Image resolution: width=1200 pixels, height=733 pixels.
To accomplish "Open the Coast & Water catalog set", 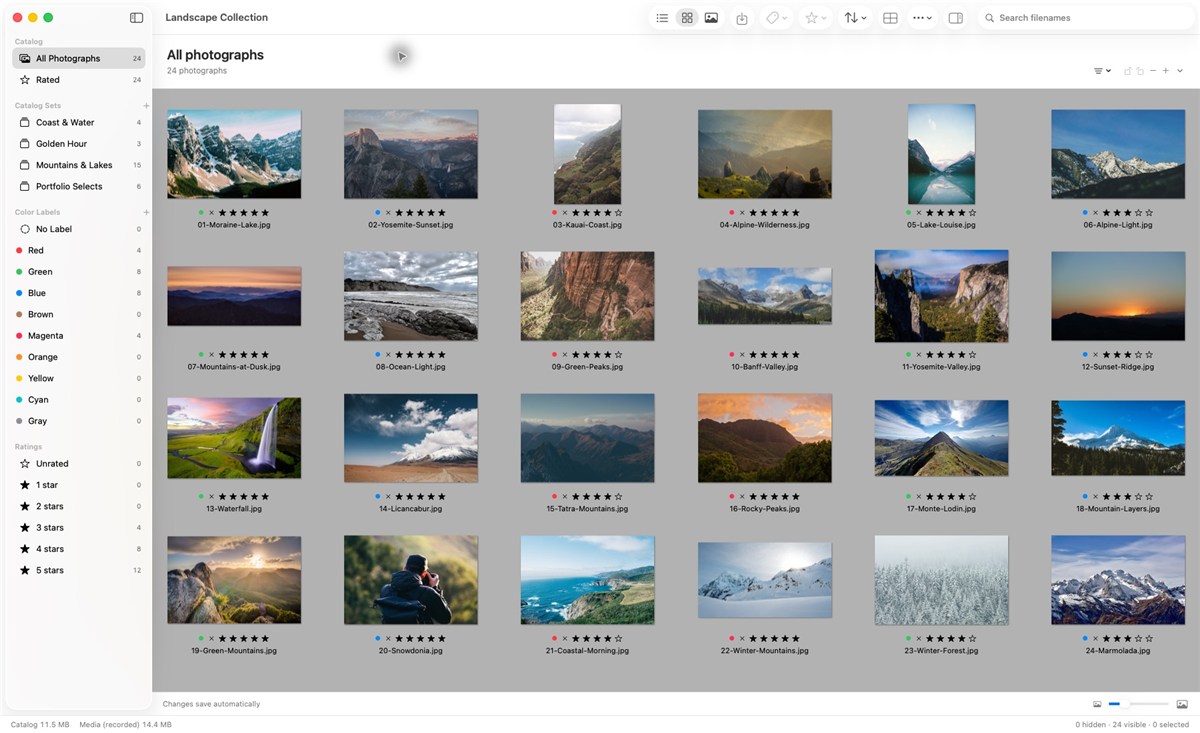I will click(x=79, y=122).
